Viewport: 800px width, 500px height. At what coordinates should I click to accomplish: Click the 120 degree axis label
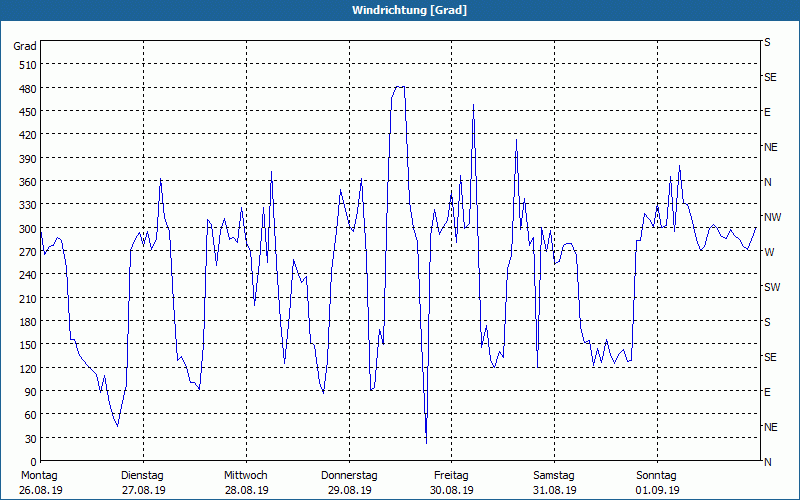click(x=28, y=369)
